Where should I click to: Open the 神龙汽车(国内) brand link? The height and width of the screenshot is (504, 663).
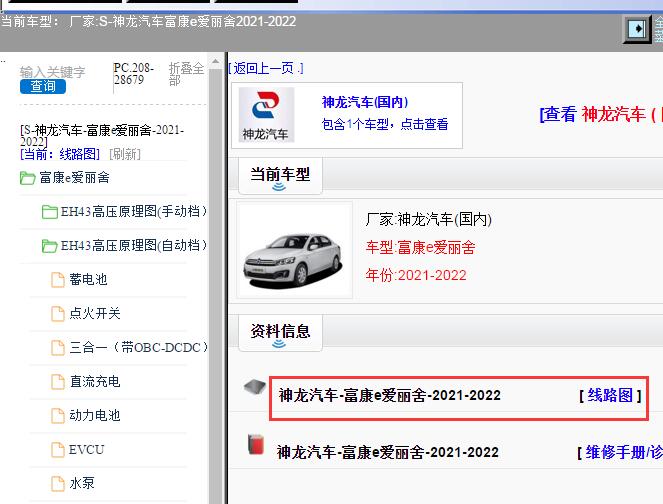[x=365, y=102]
